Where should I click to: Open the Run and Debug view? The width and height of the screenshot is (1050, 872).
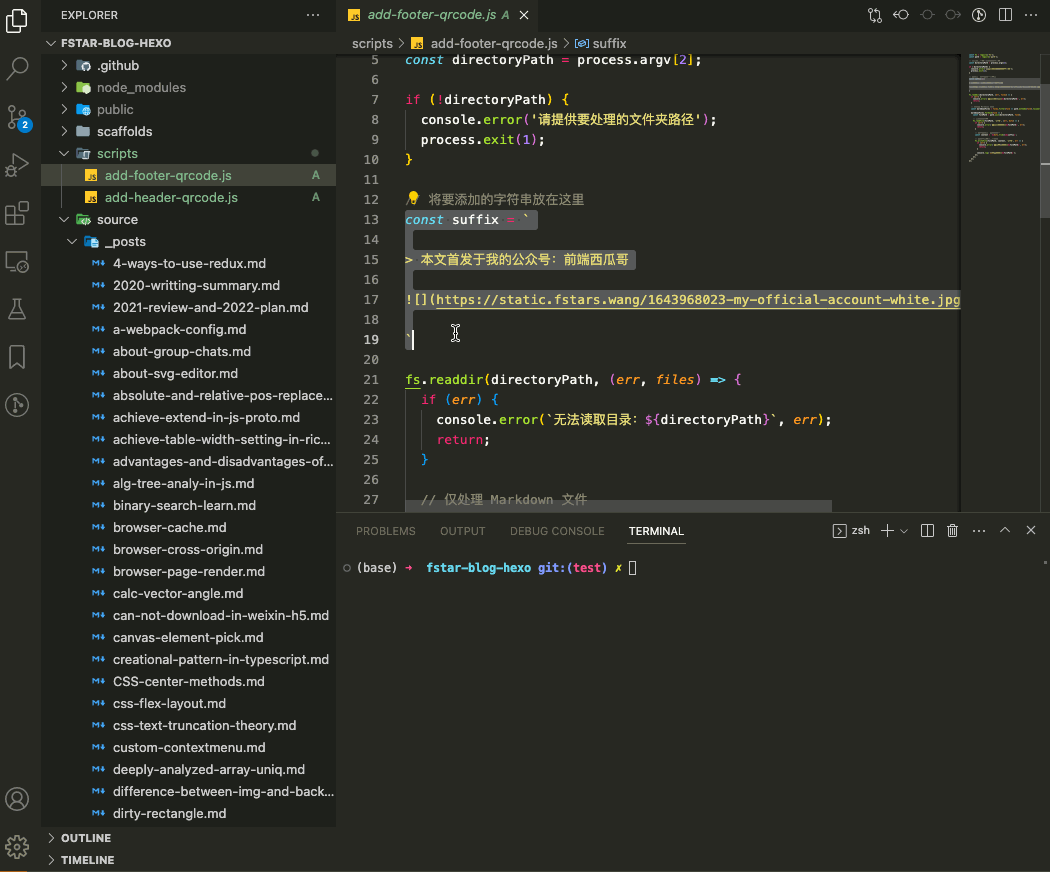17,164
